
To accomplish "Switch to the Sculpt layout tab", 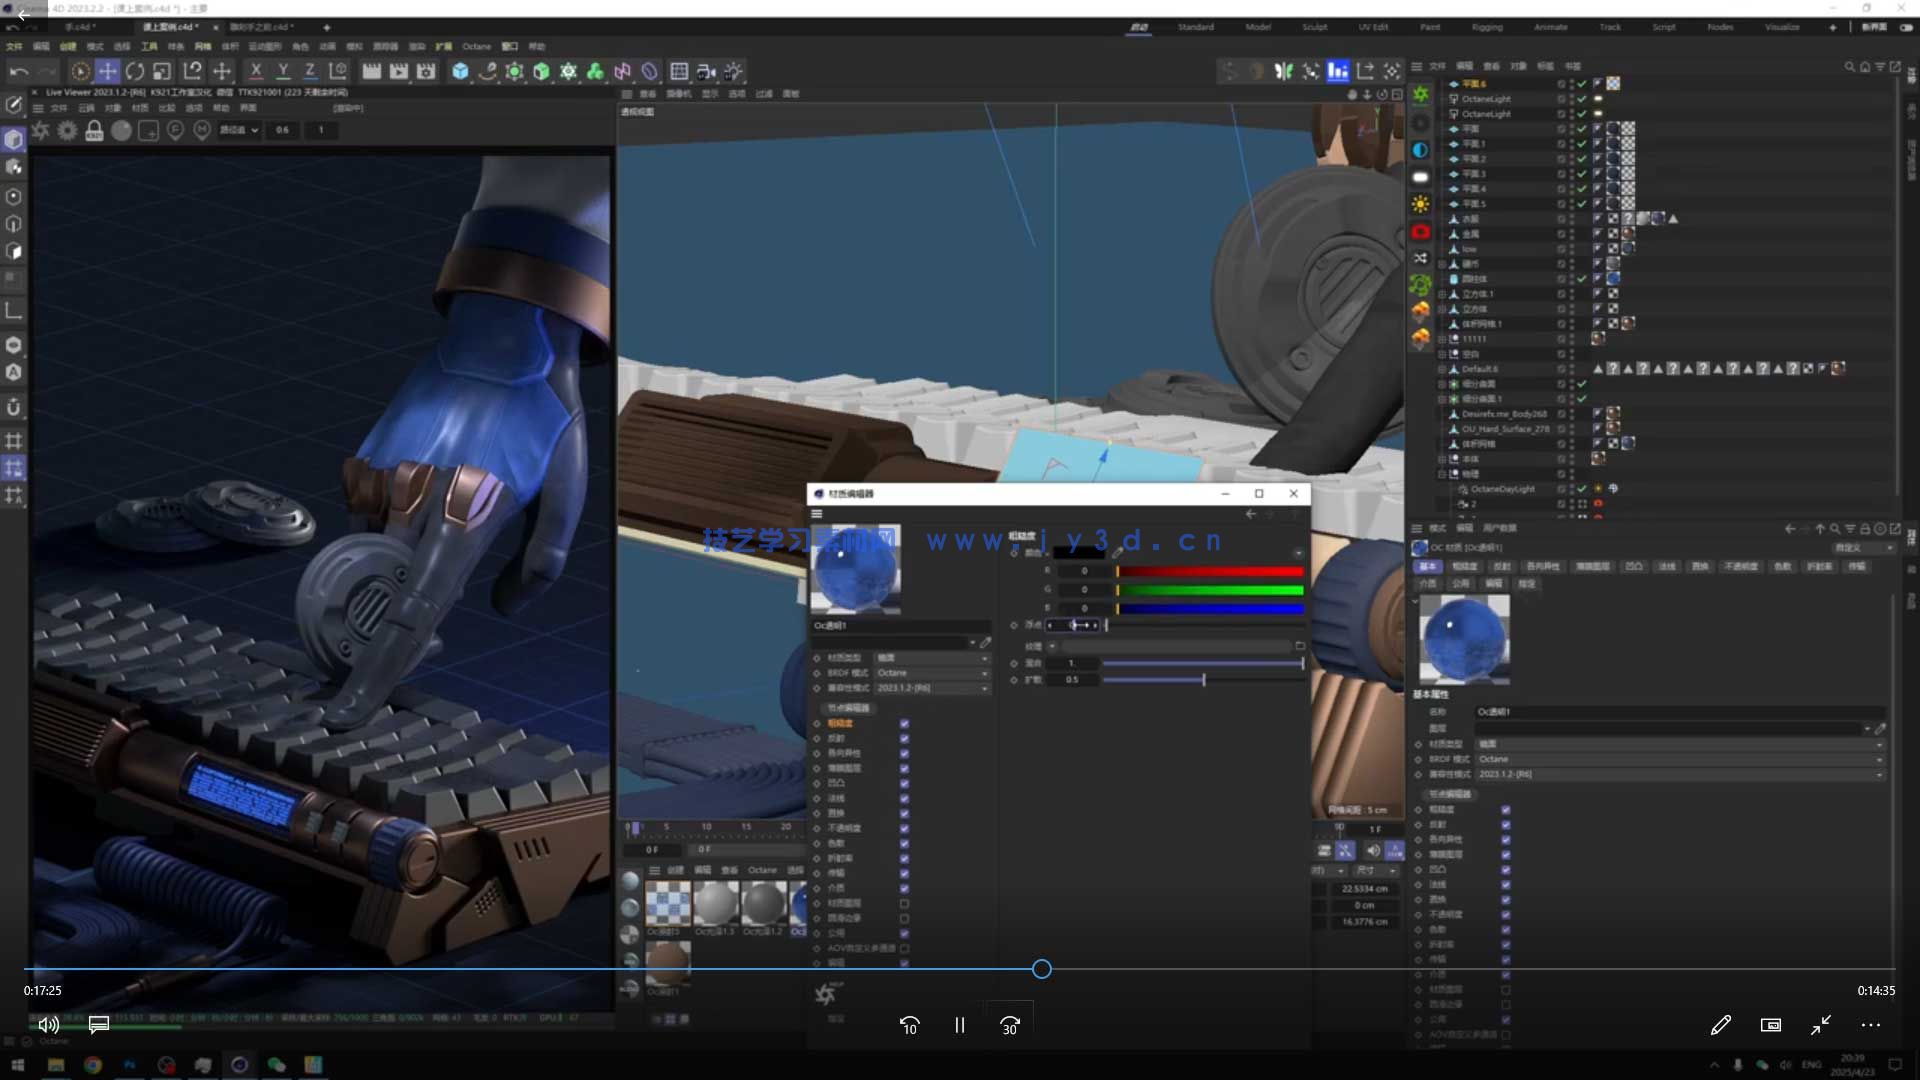I will pyautogui.click(x=1315, y=27).
